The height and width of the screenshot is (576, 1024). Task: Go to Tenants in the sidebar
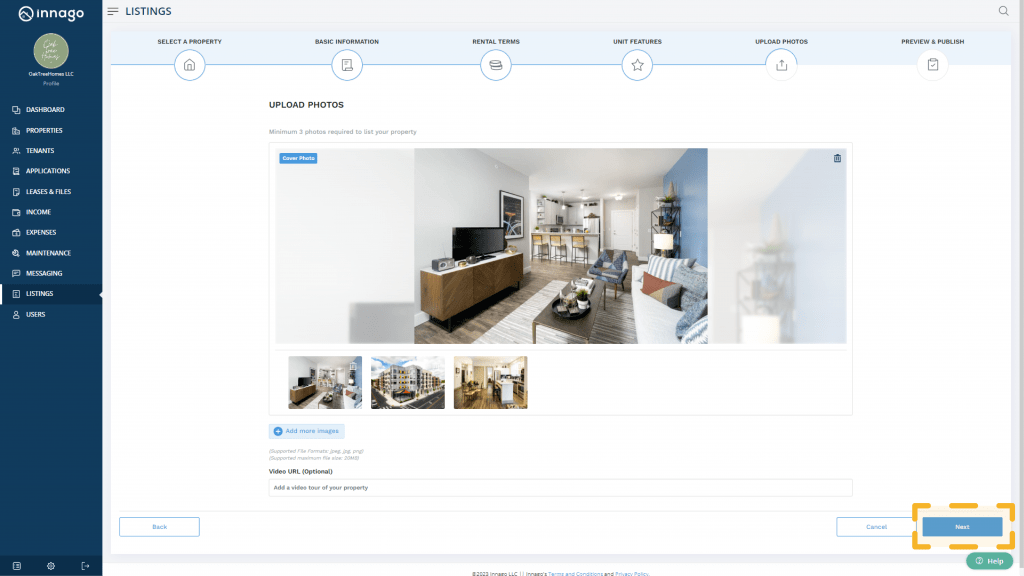40,151
